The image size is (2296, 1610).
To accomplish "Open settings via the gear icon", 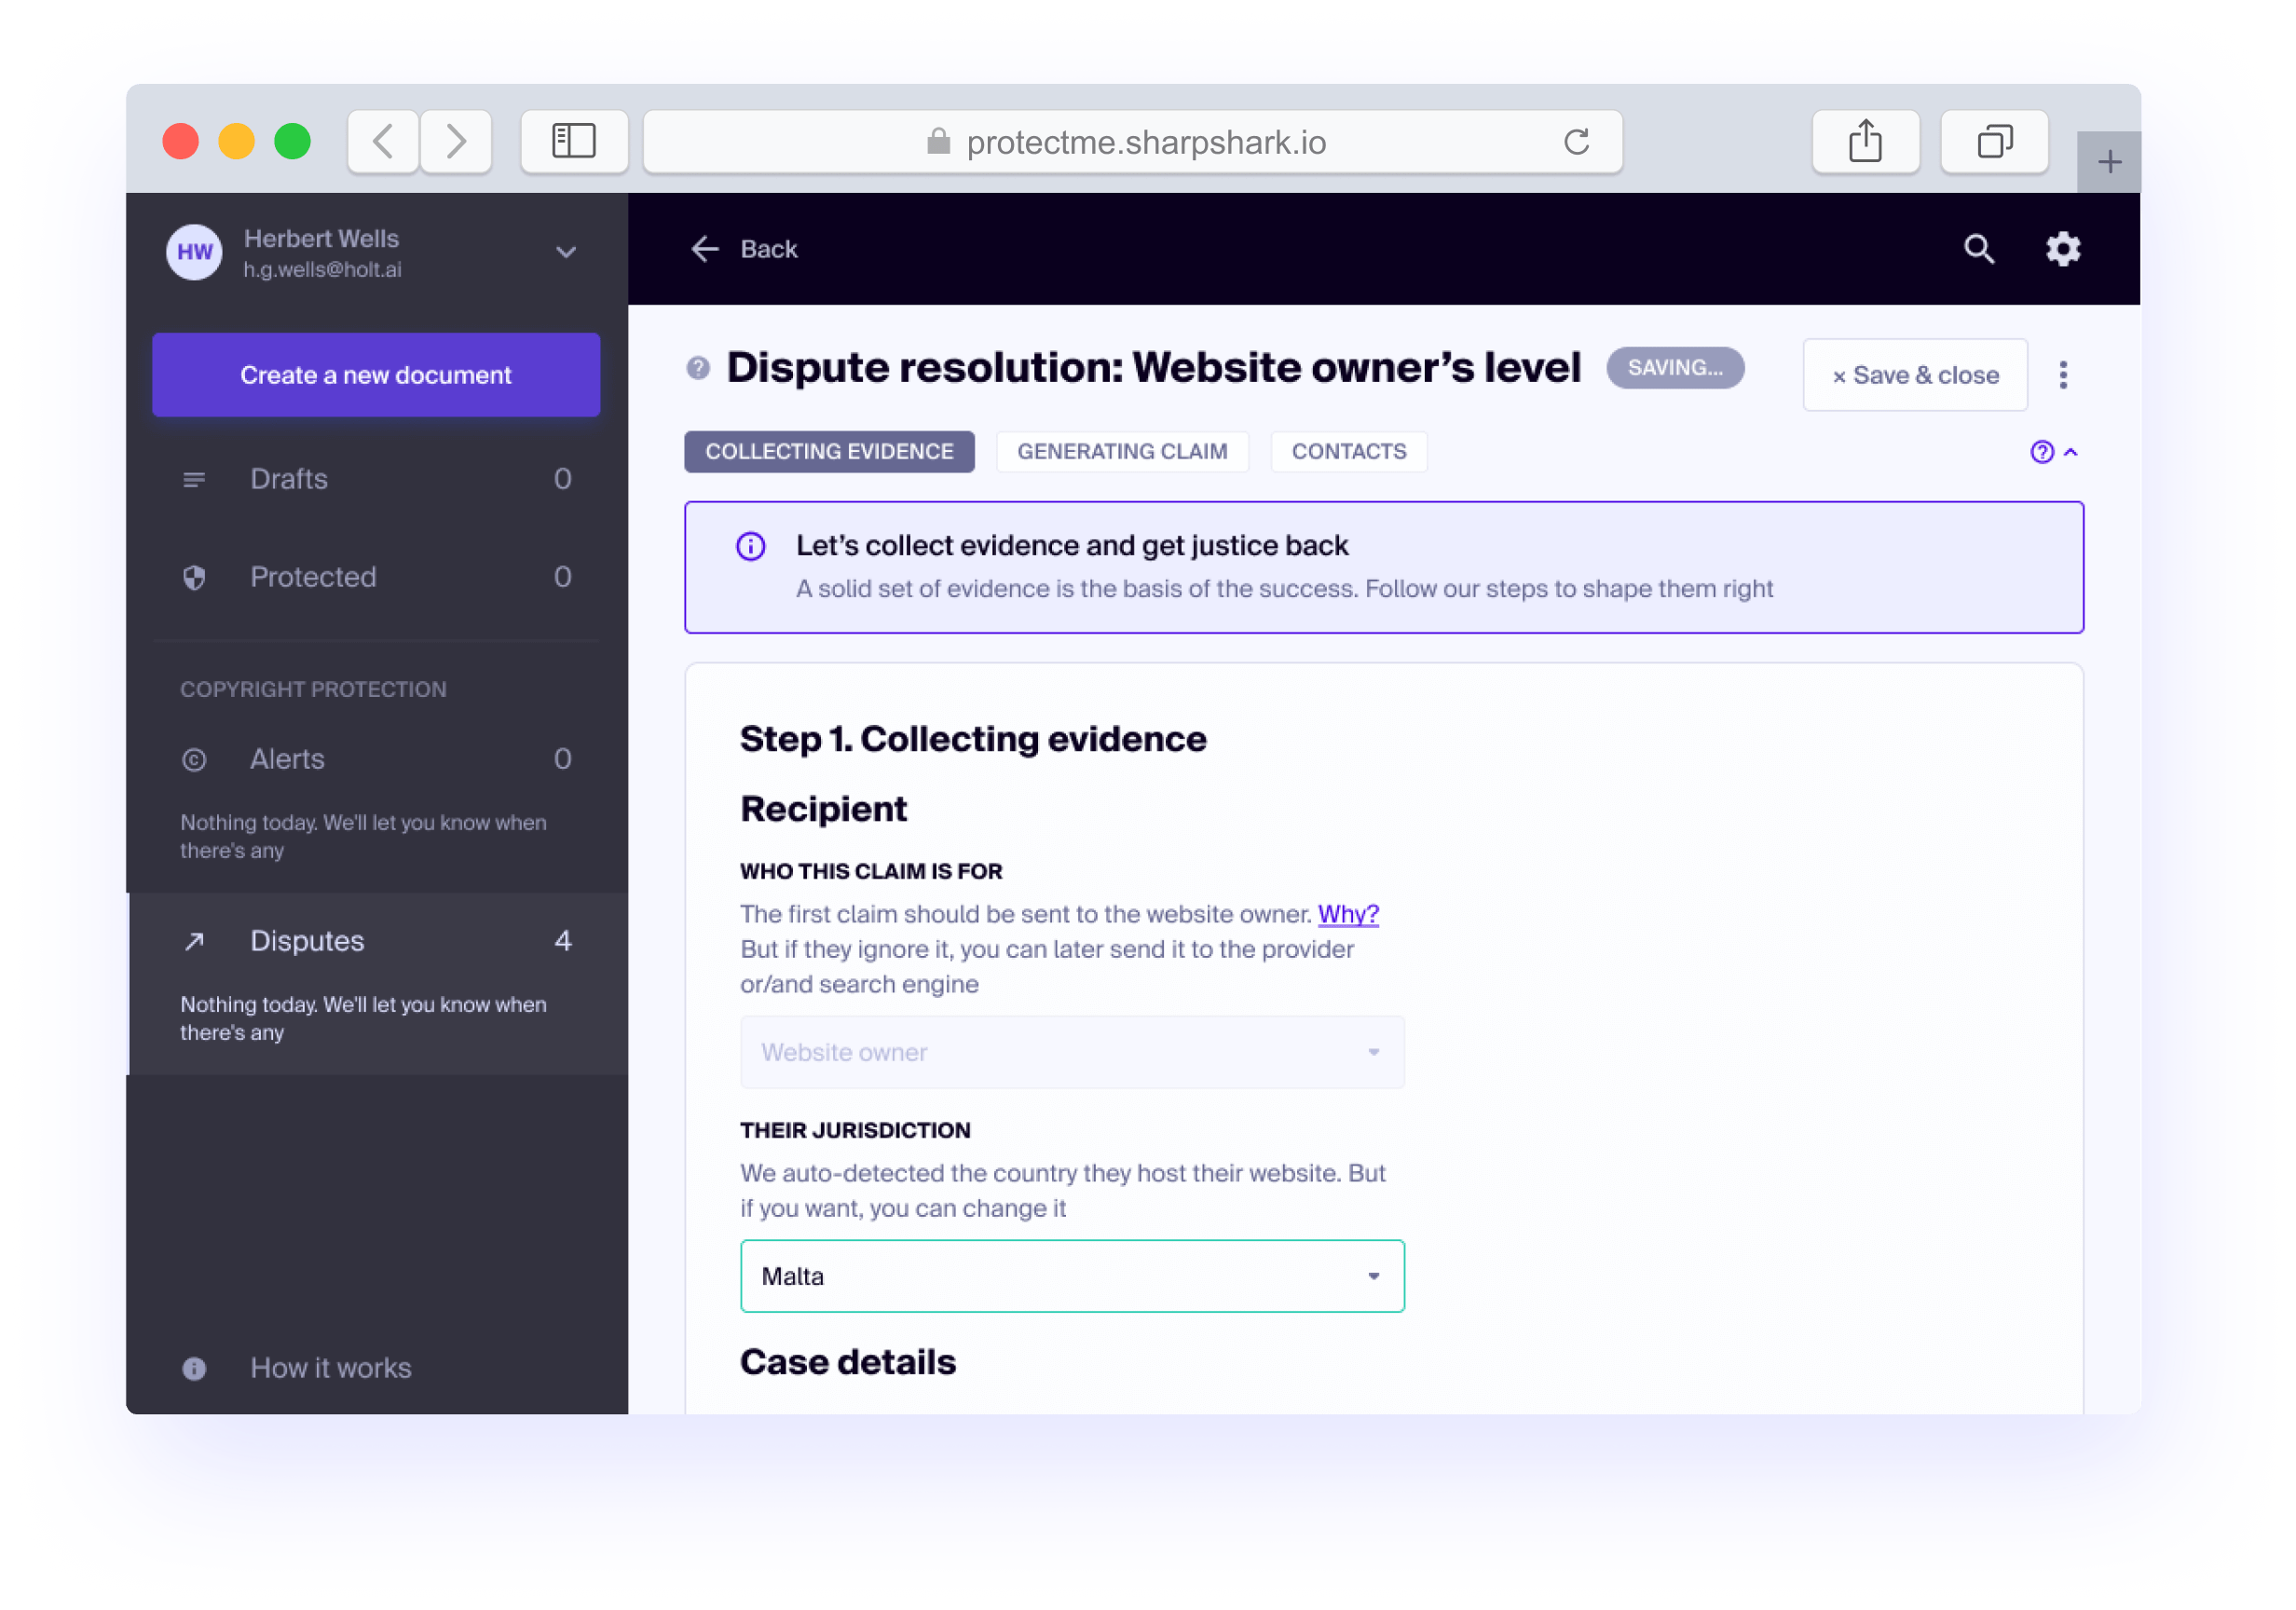I will pos(2062,249).
